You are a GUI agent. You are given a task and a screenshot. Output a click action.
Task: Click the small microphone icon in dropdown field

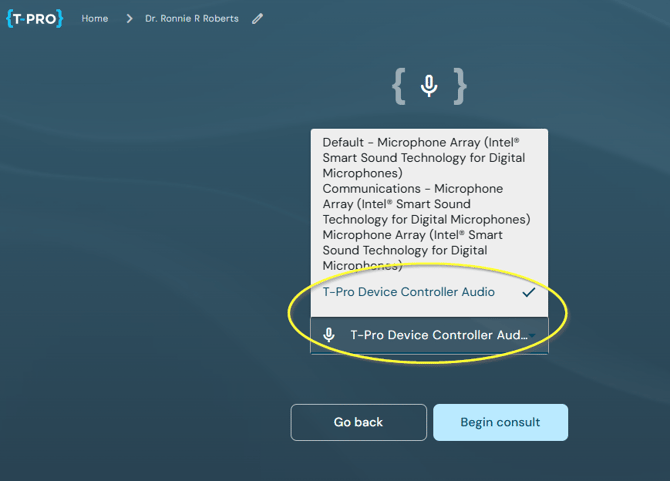pos(329,335)
